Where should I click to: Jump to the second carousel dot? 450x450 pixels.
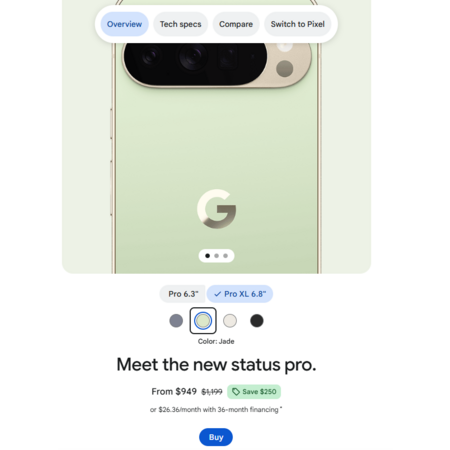coord(216,256)
